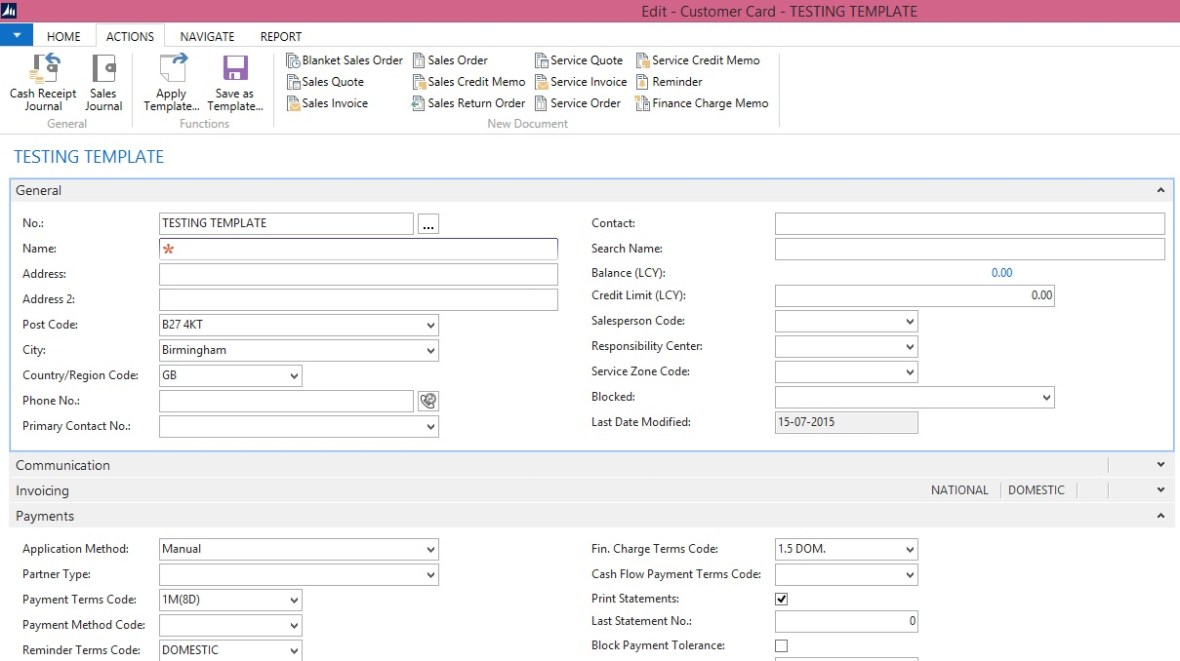The height and width of the screenshot is (661, 1180).
Task: Open the Service Invoice action
Action: click(x=585, y=81)
